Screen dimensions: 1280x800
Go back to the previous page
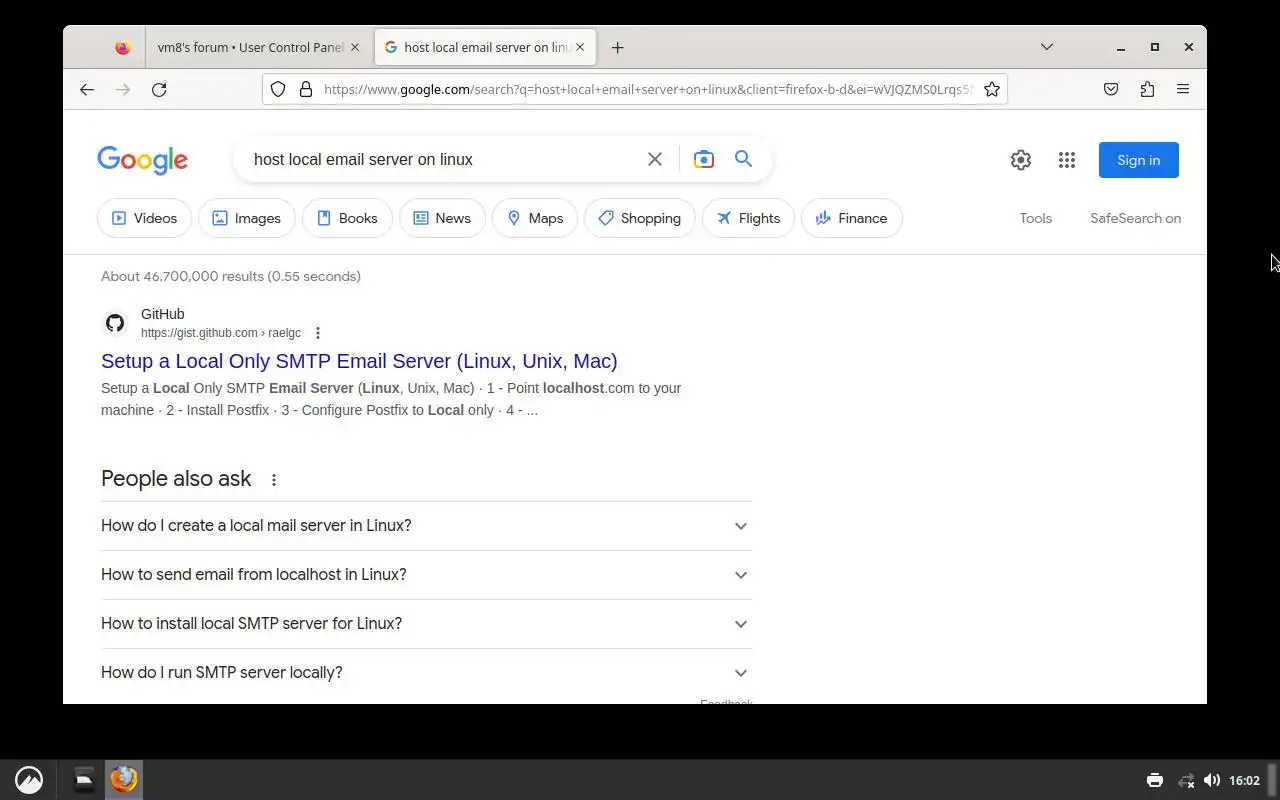click(87, 89)
